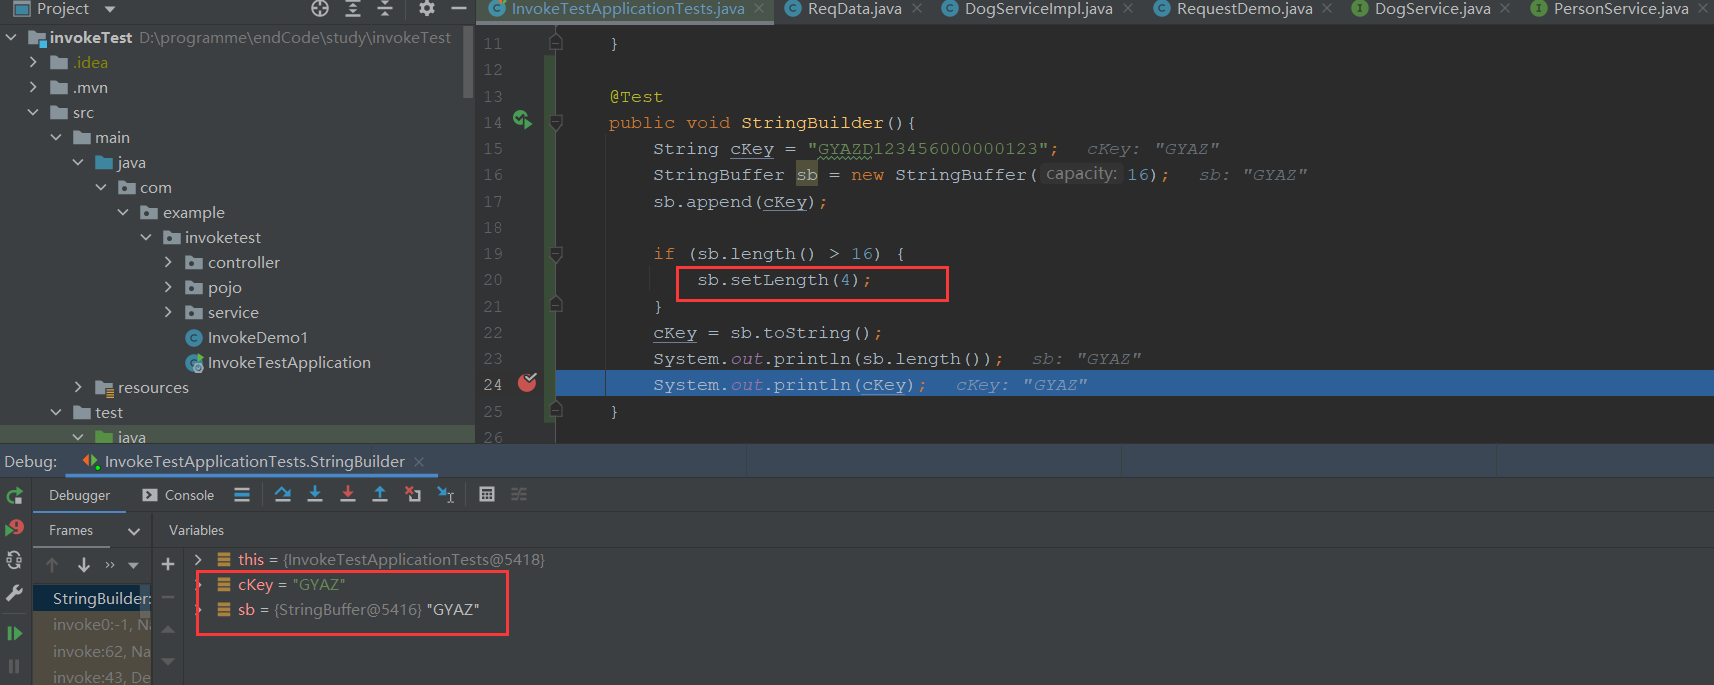Click run test gutter icon on line 14
The height and width of the screenshot is (685, 1714).
coord(522,121)
